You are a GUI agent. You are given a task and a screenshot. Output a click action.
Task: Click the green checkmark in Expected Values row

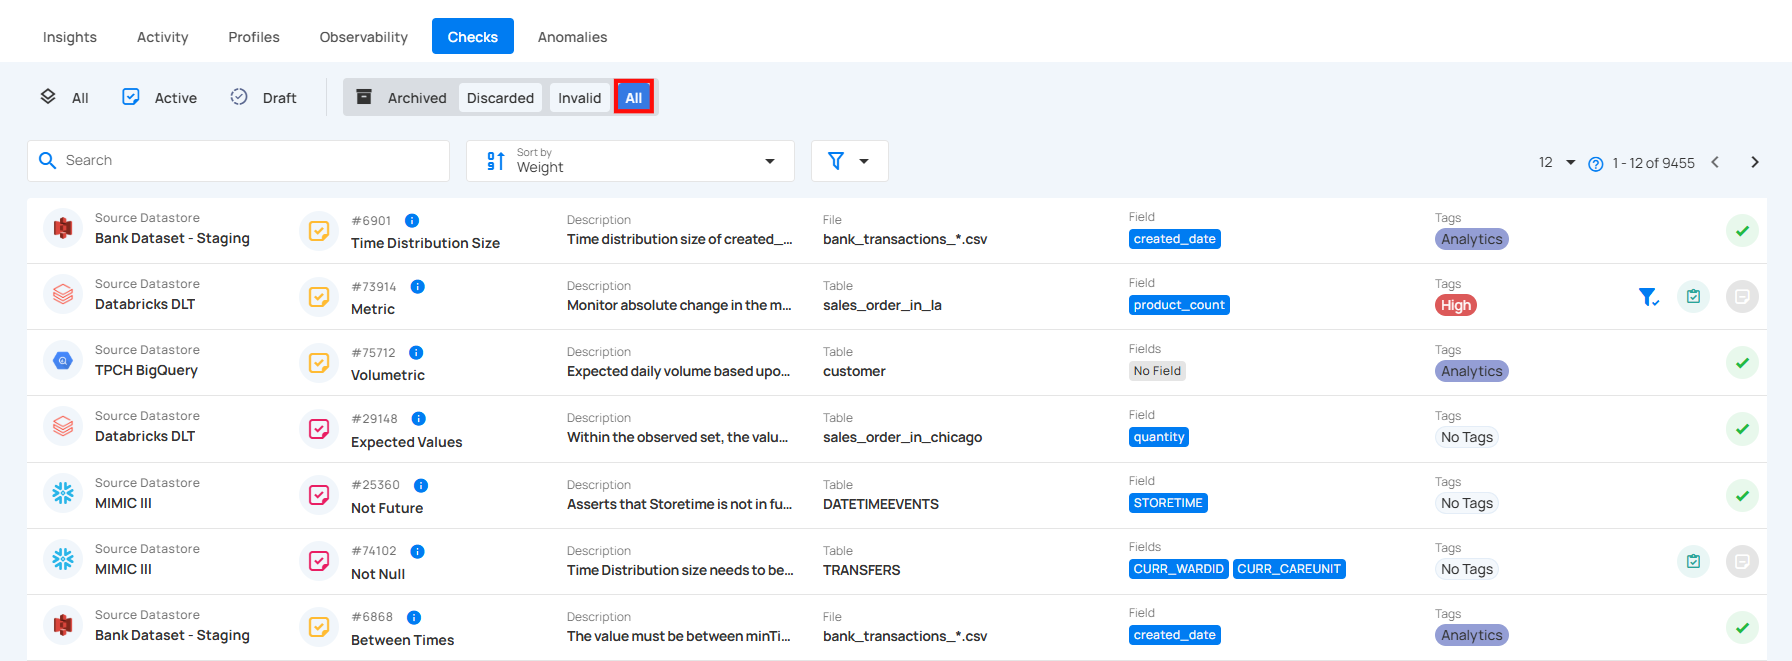click(1742, 429)
